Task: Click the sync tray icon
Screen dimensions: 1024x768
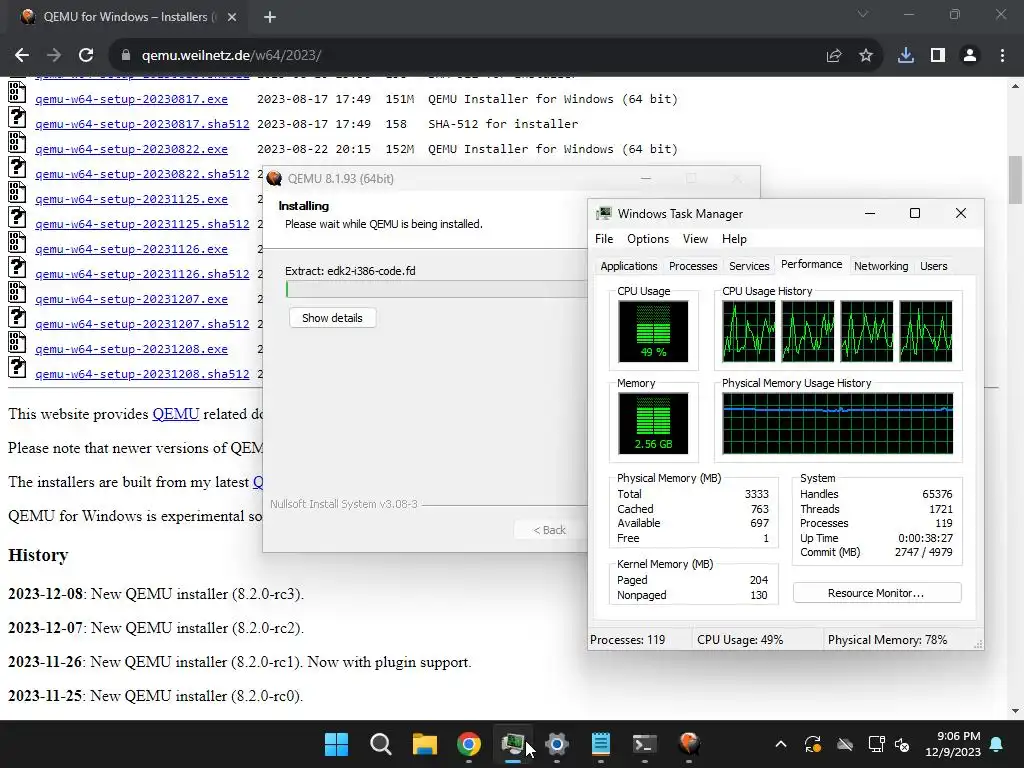Action: (x=813, y=744)
